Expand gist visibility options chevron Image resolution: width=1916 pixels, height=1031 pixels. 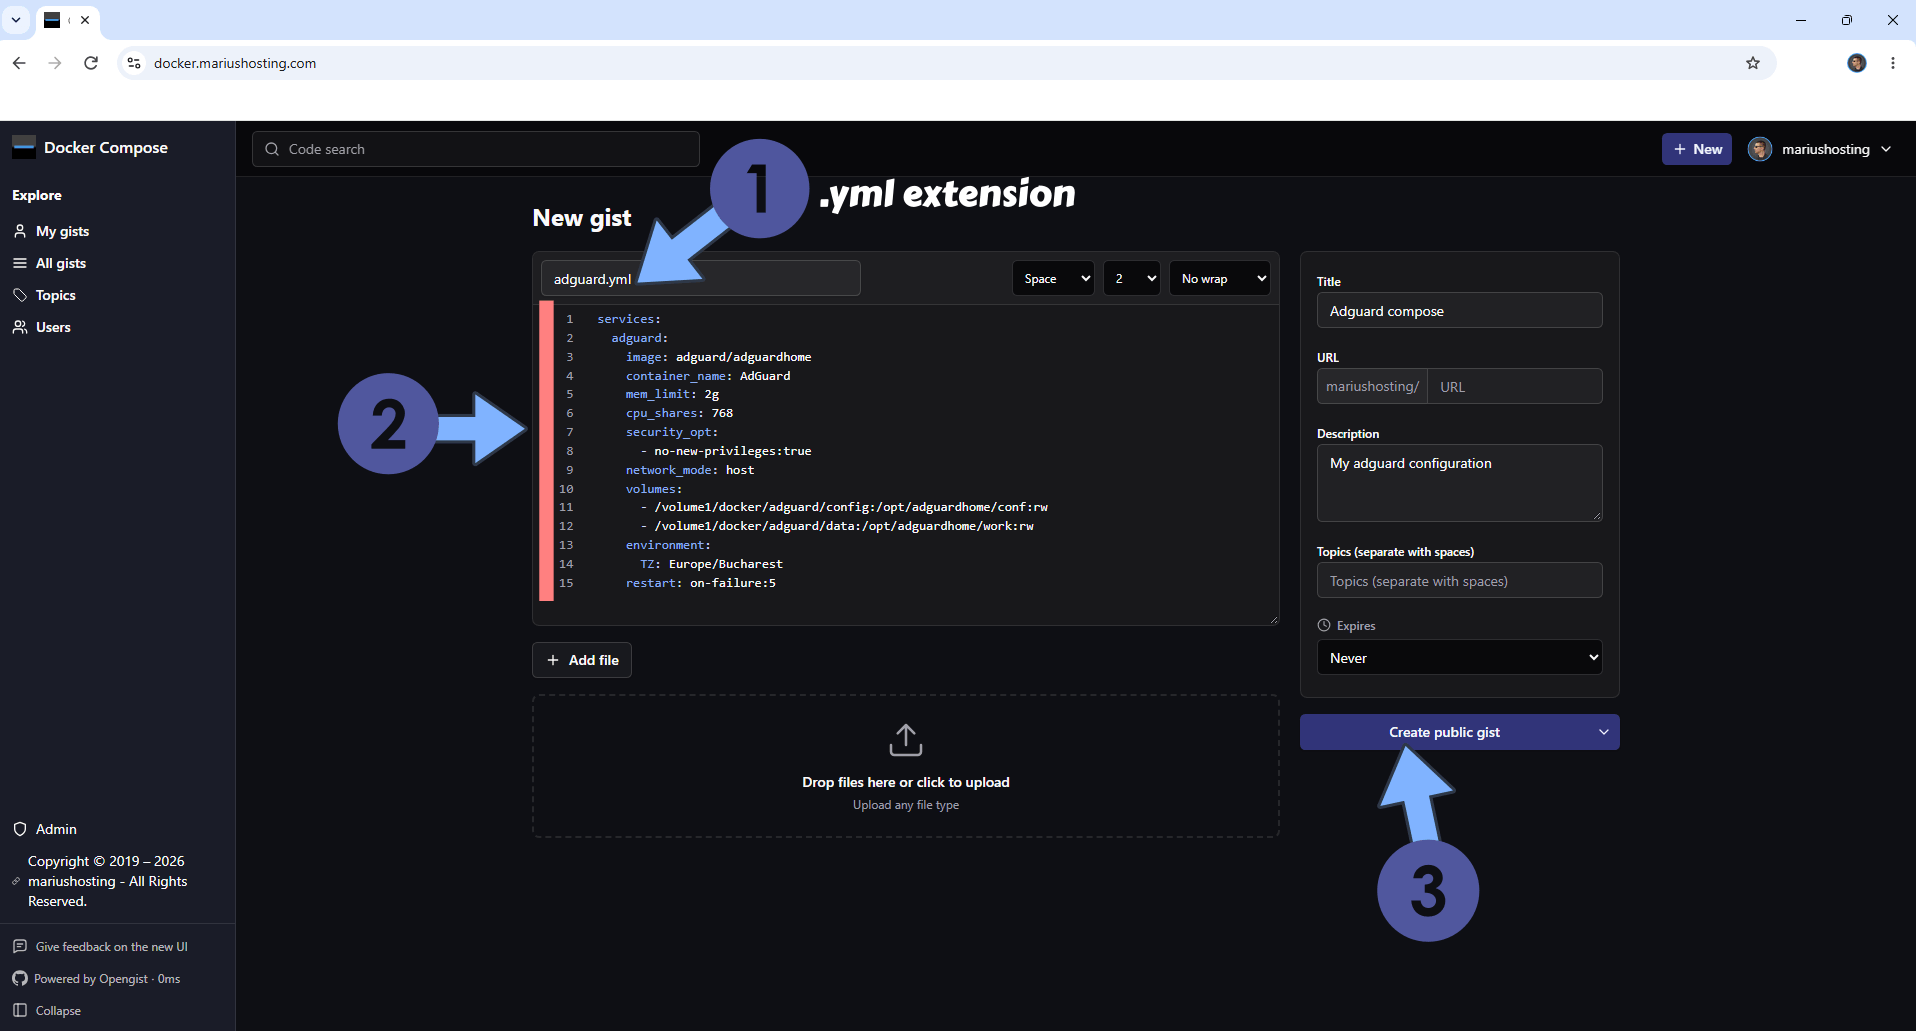pyautogui.click(x=1604, y=732)
